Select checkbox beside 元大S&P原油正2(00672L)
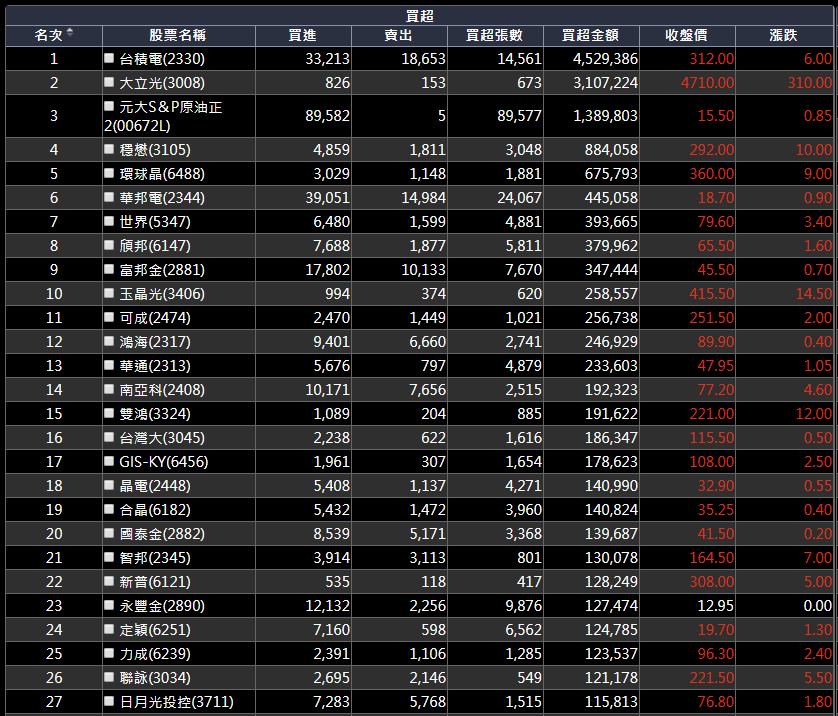838x716 pixels. pos(109,106)
